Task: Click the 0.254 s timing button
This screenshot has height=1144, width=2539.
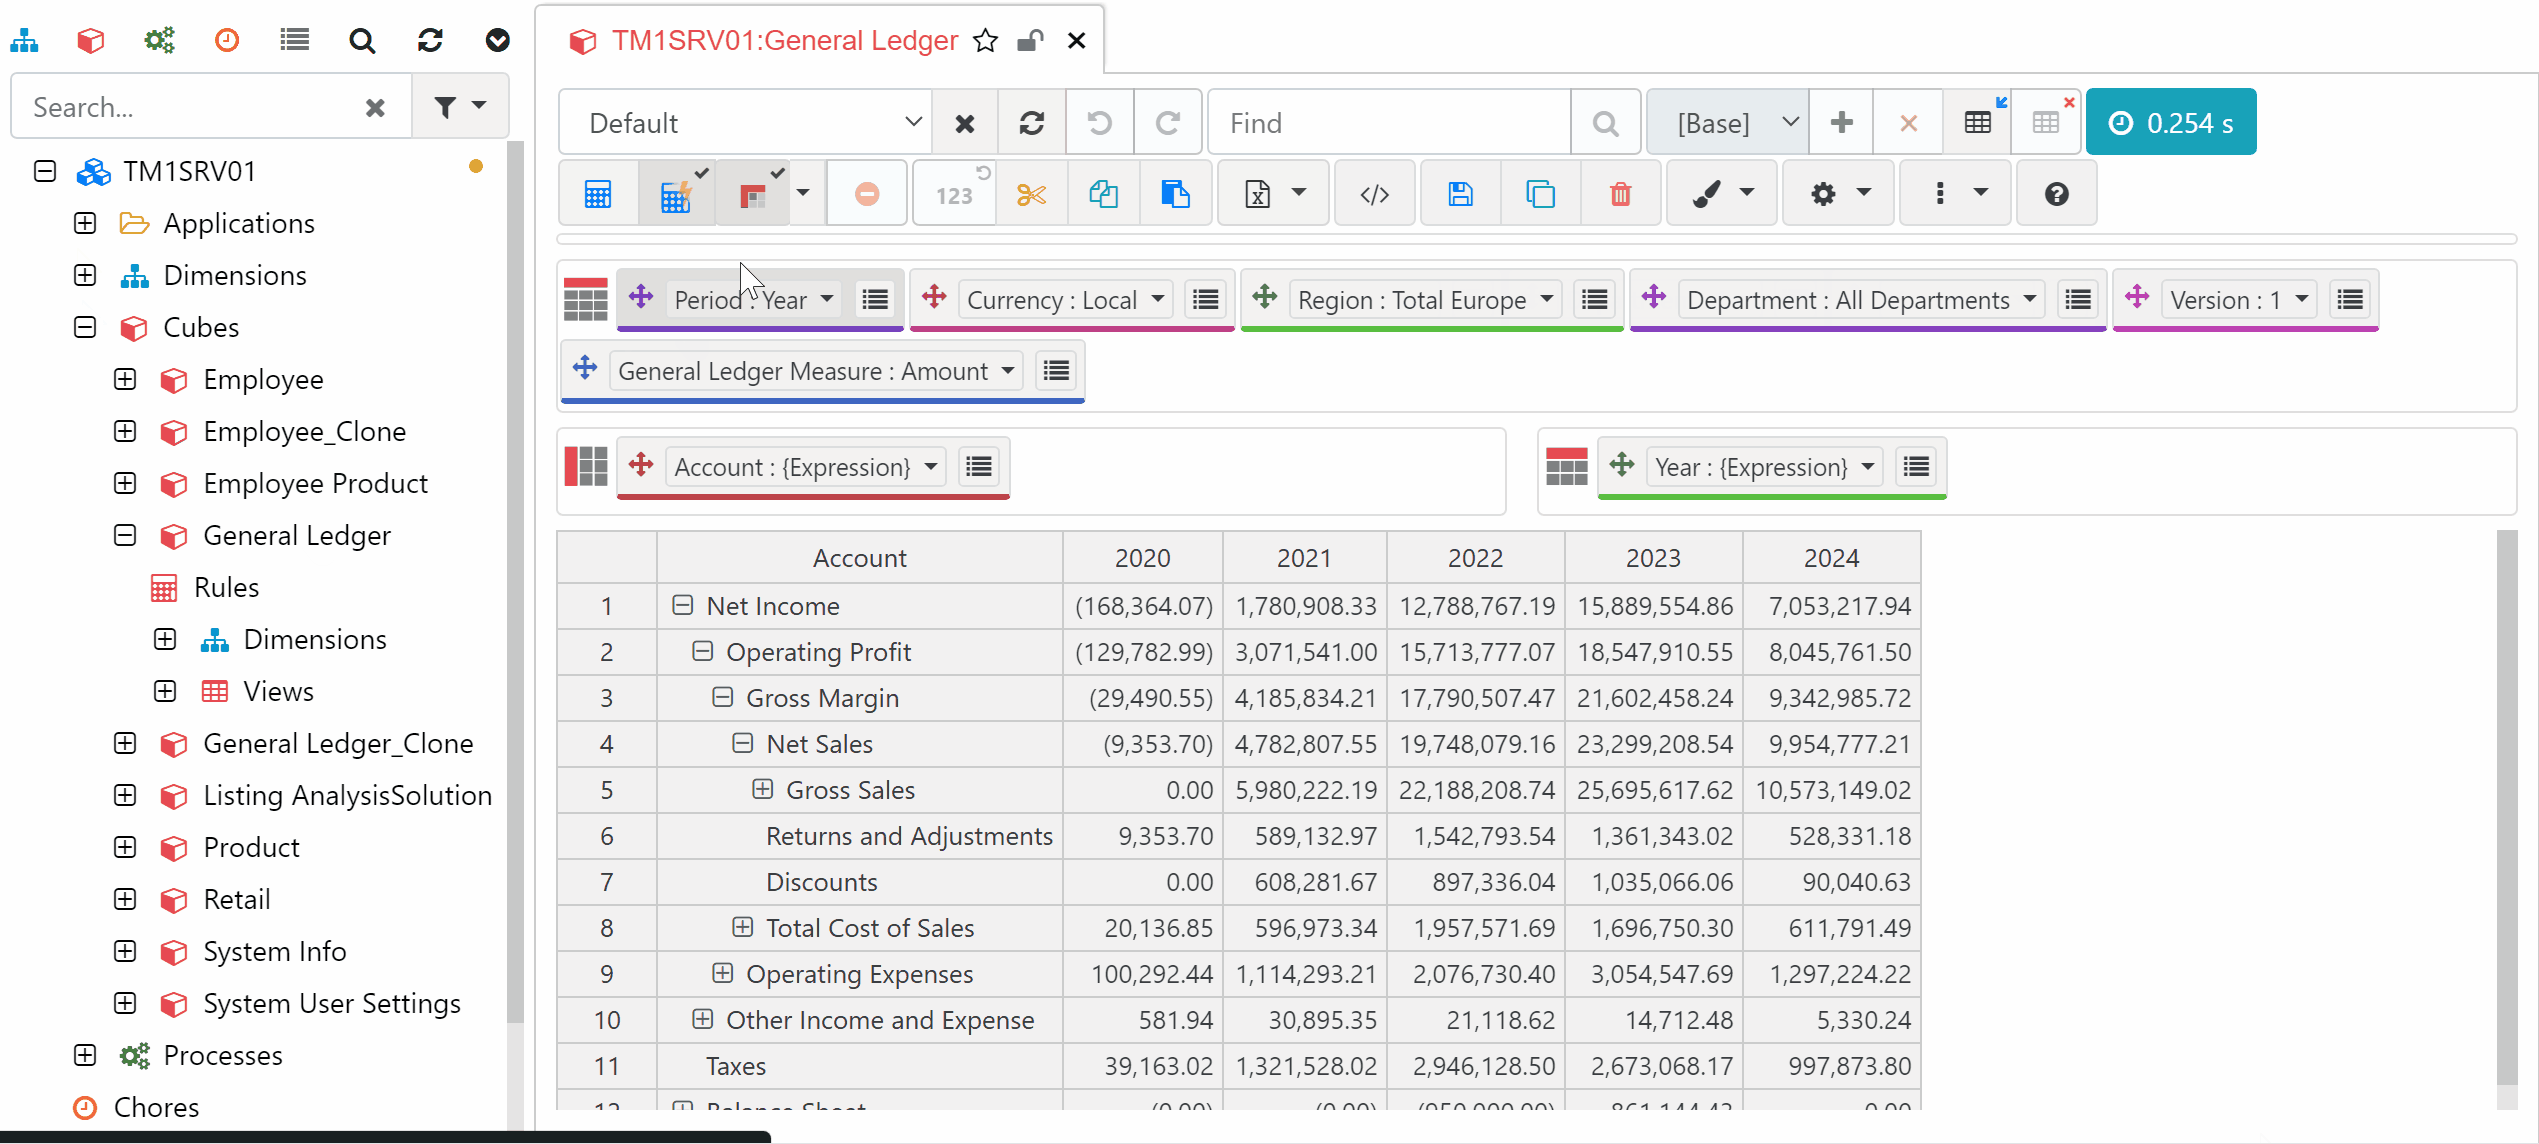Action: point(2170,123)
